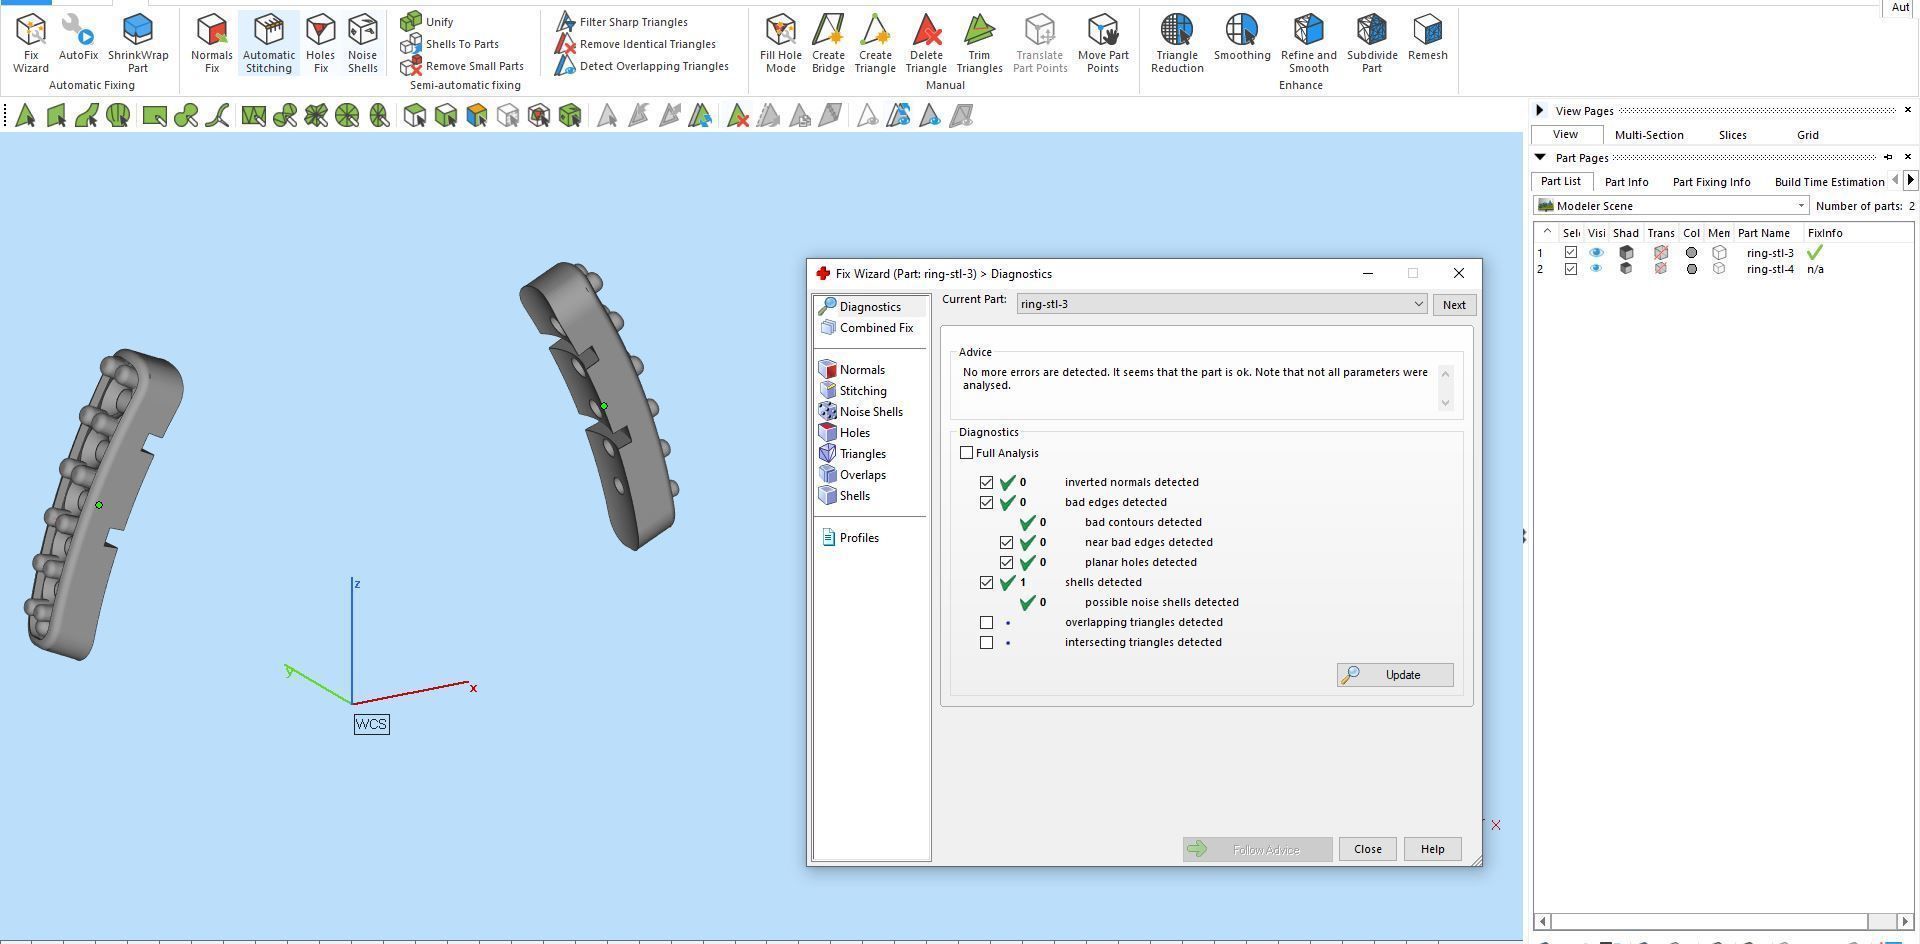Image resolution: width=1920 pixels, height=944 pixels.
Task: Filter Sharp Triangles
Action: coord(622,21)
